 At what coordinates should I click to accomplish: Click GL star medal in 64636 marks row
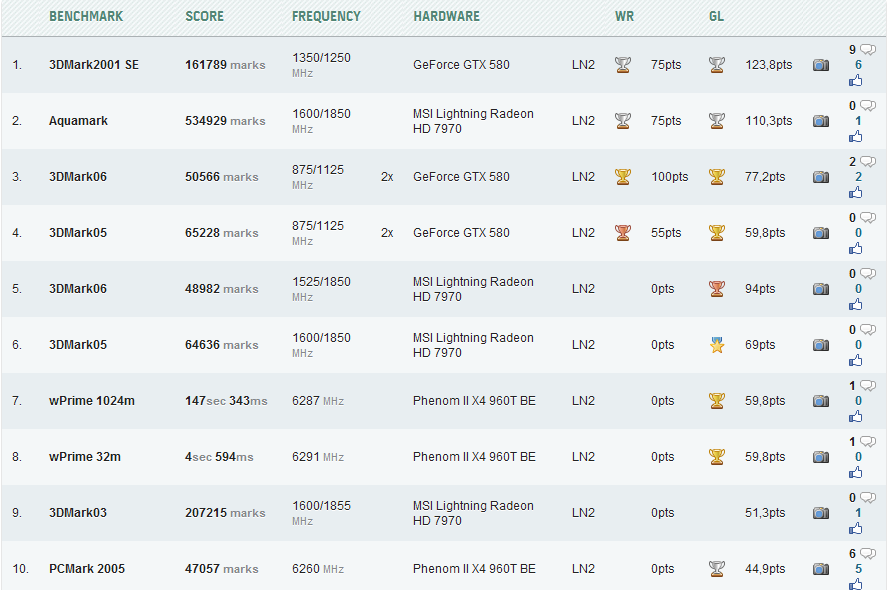(x=717, y=345)
